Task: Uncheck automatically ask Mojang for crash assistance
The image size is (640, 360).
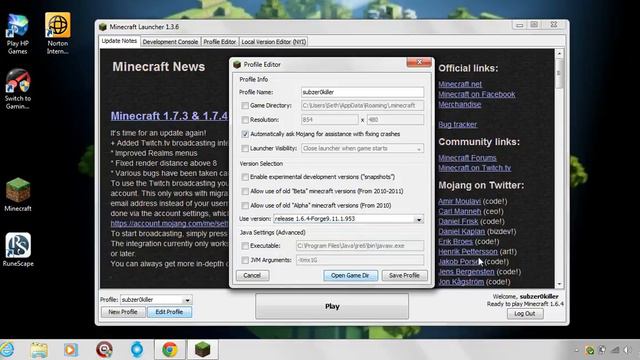Action: pyautogui.click(x=245, y=134)
